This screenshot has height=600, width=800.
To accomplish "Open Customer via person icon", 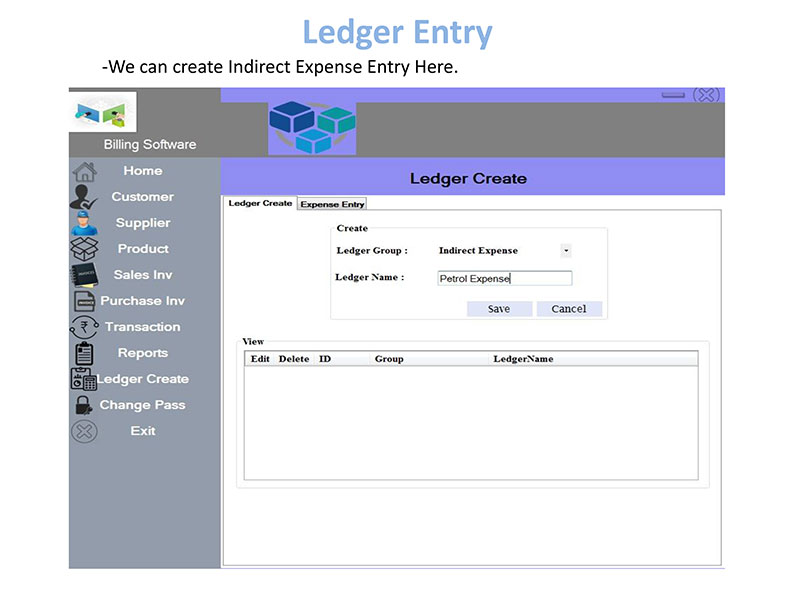I will pos(83,197).
